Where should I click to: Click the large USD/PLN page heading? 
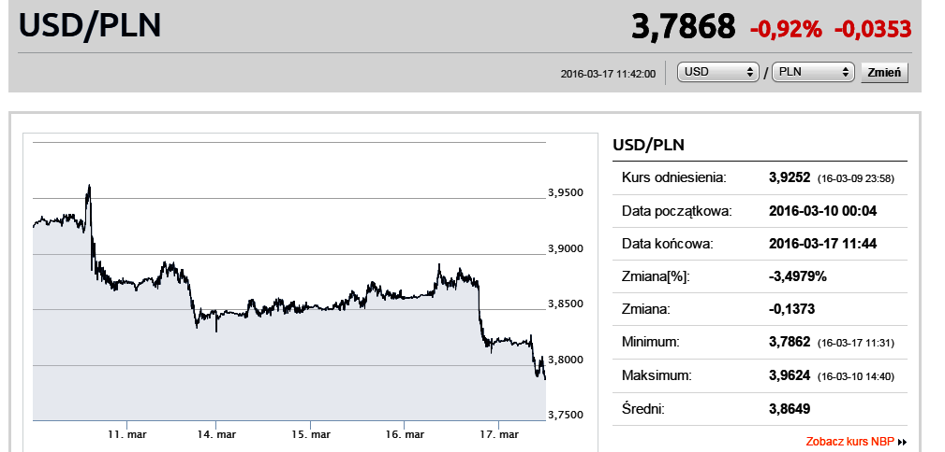coord(91,25)
